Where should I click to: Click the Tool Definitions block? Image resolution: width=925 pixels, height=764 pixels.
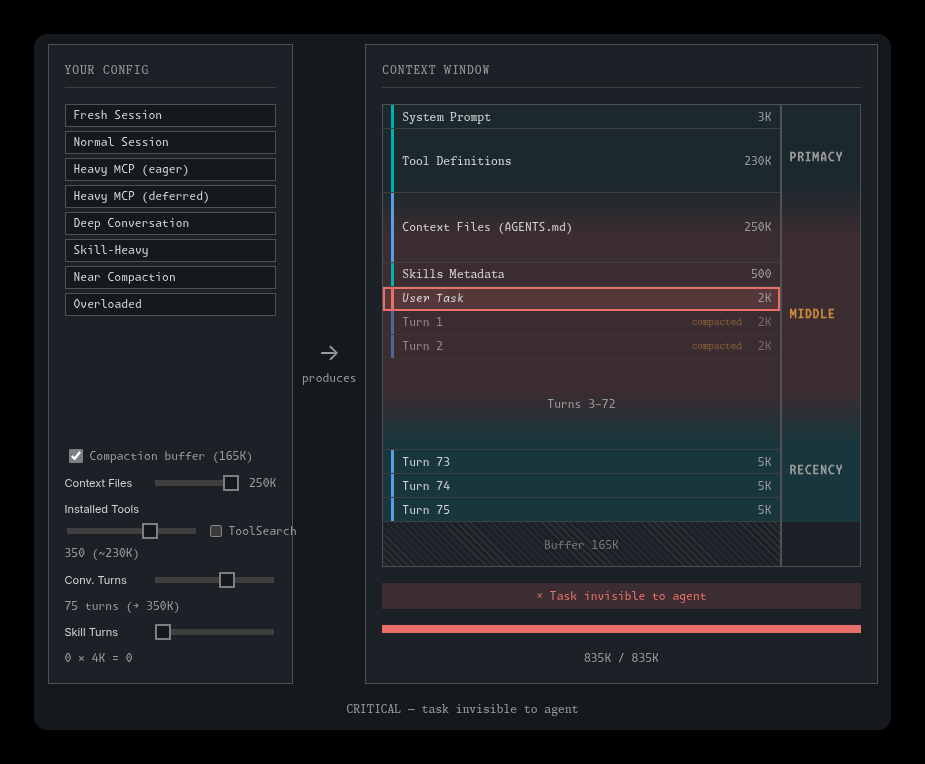(x=581, y=160)
